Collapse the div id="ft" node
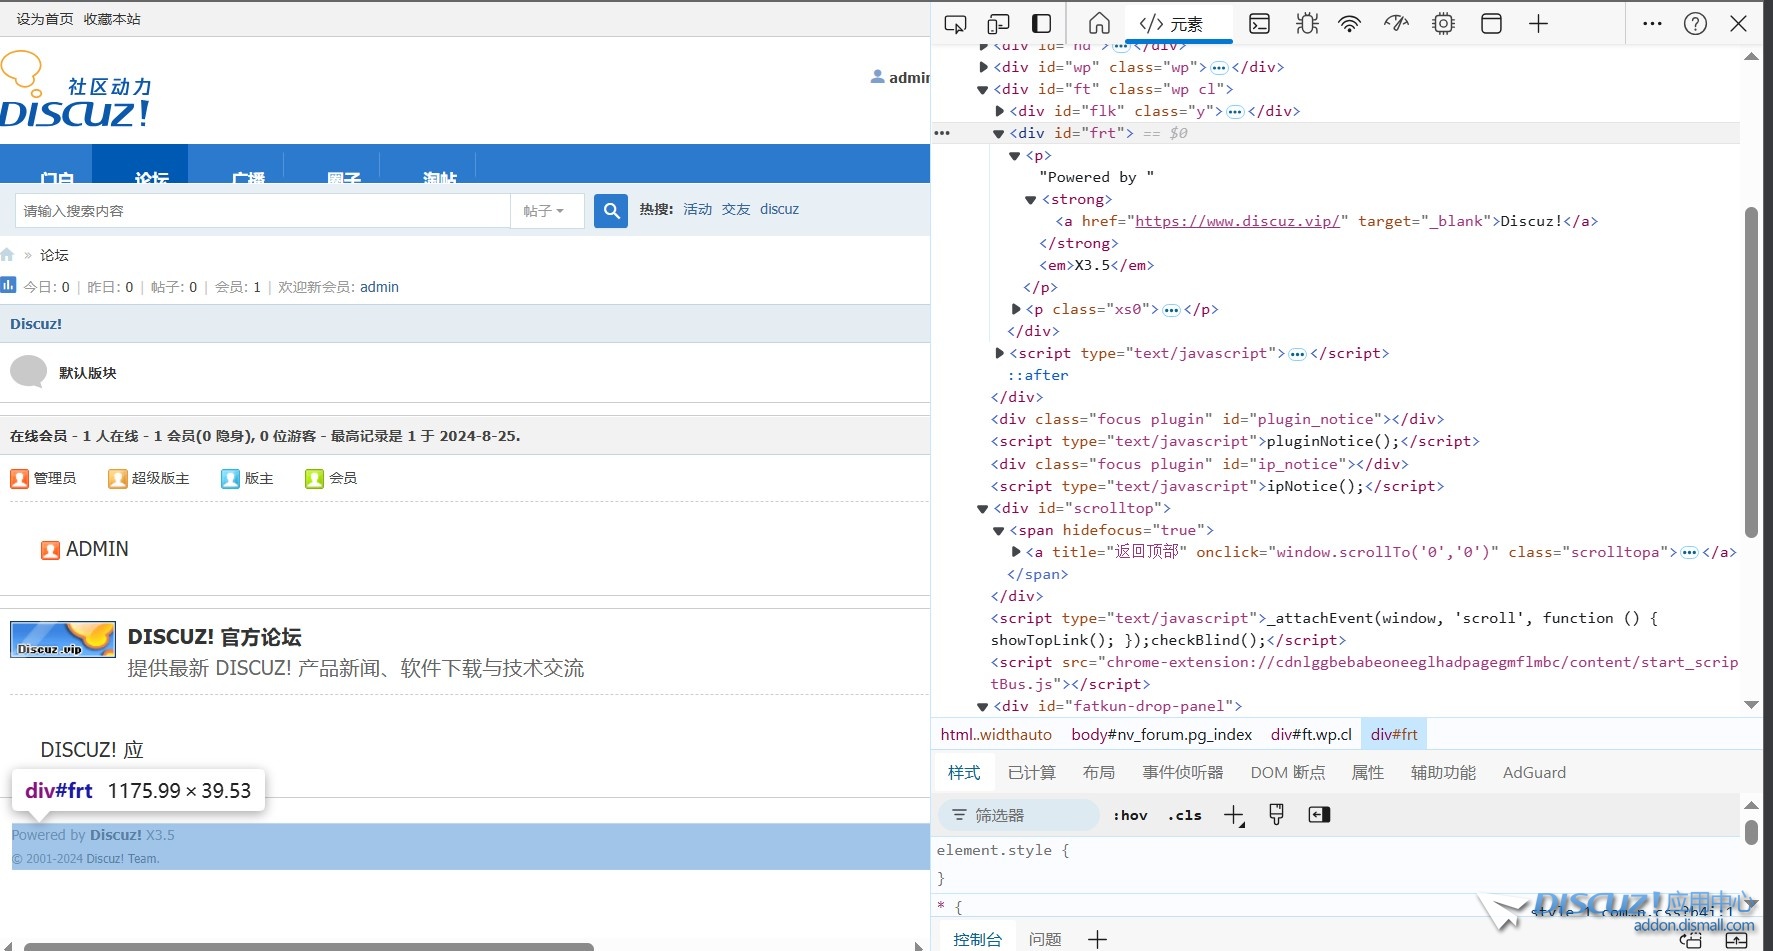Image resolution: width=1773 pixels, height=951 pixels. [983, 89]
